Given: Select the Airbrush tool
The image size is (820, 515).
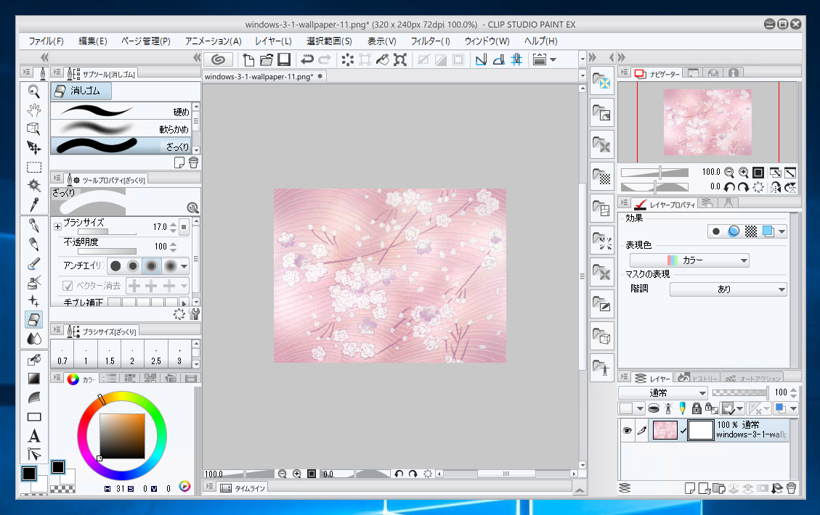Looking at the screenshot, I should click(34, 282).
